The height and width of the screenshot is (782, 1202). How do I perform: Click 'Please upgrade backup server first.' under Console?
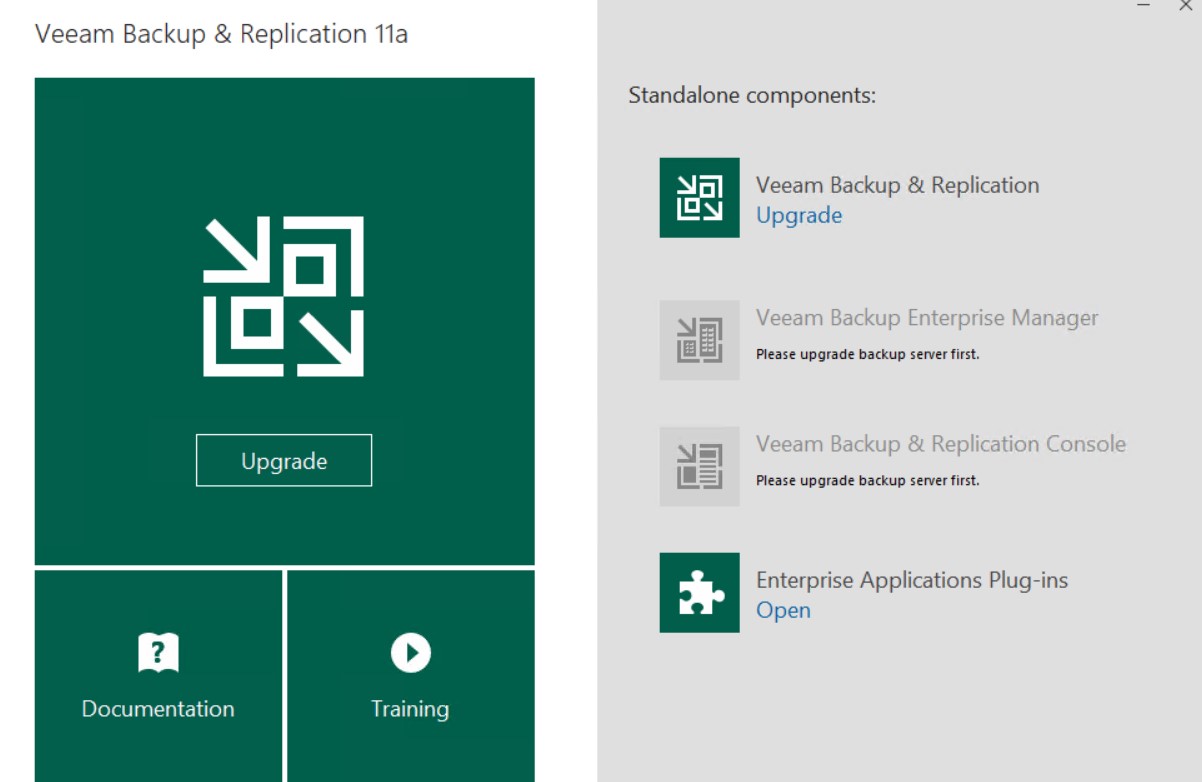pos(867,480)
